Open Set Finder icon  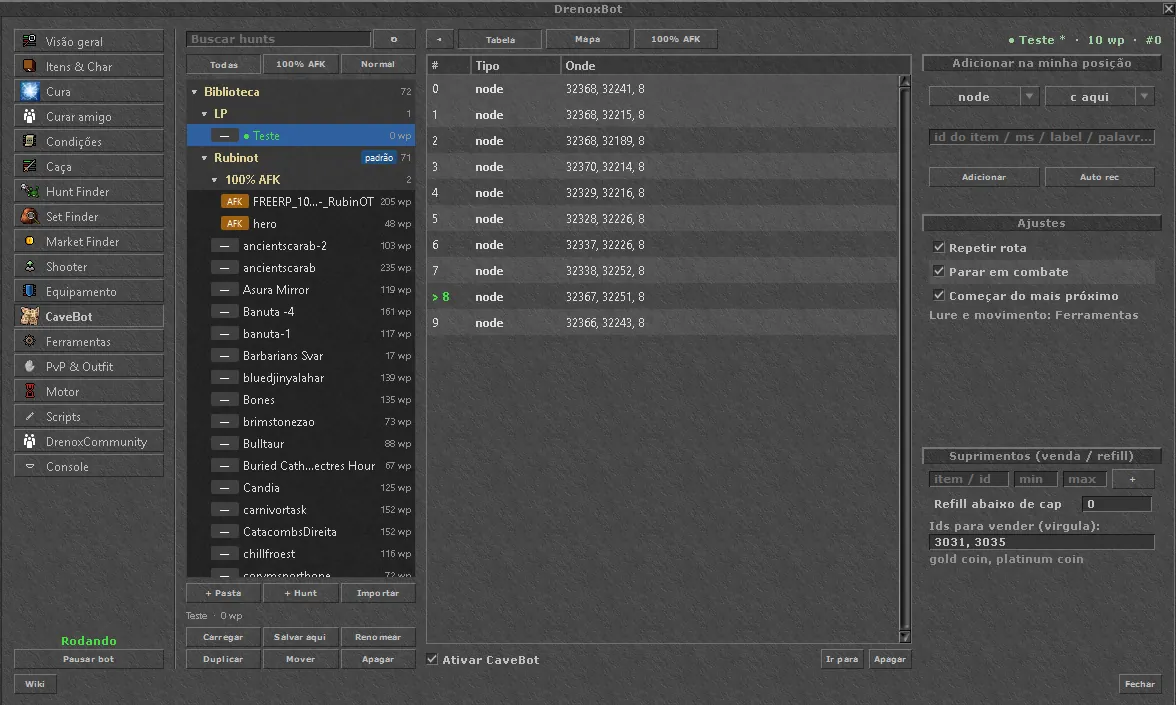click(x=29, y=216)
